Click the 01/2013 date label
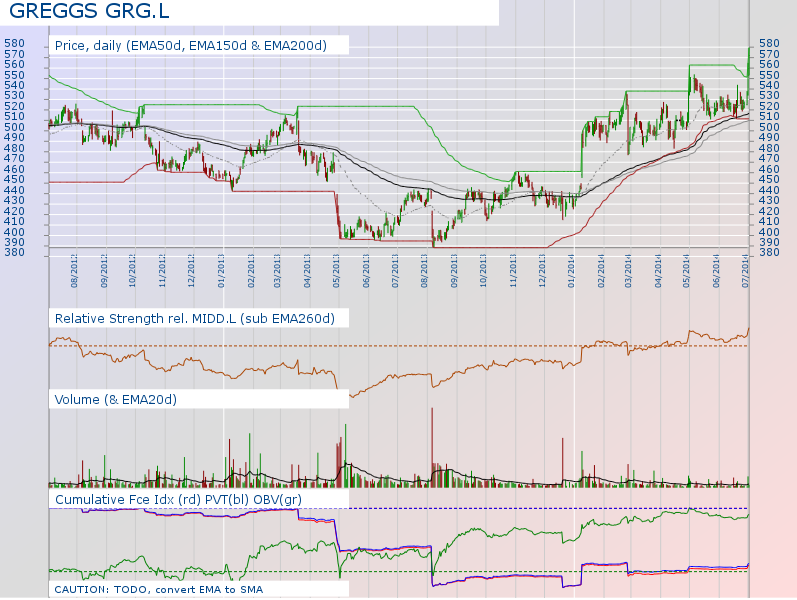This screenshot has width=797, height=600. click(221, 271)
